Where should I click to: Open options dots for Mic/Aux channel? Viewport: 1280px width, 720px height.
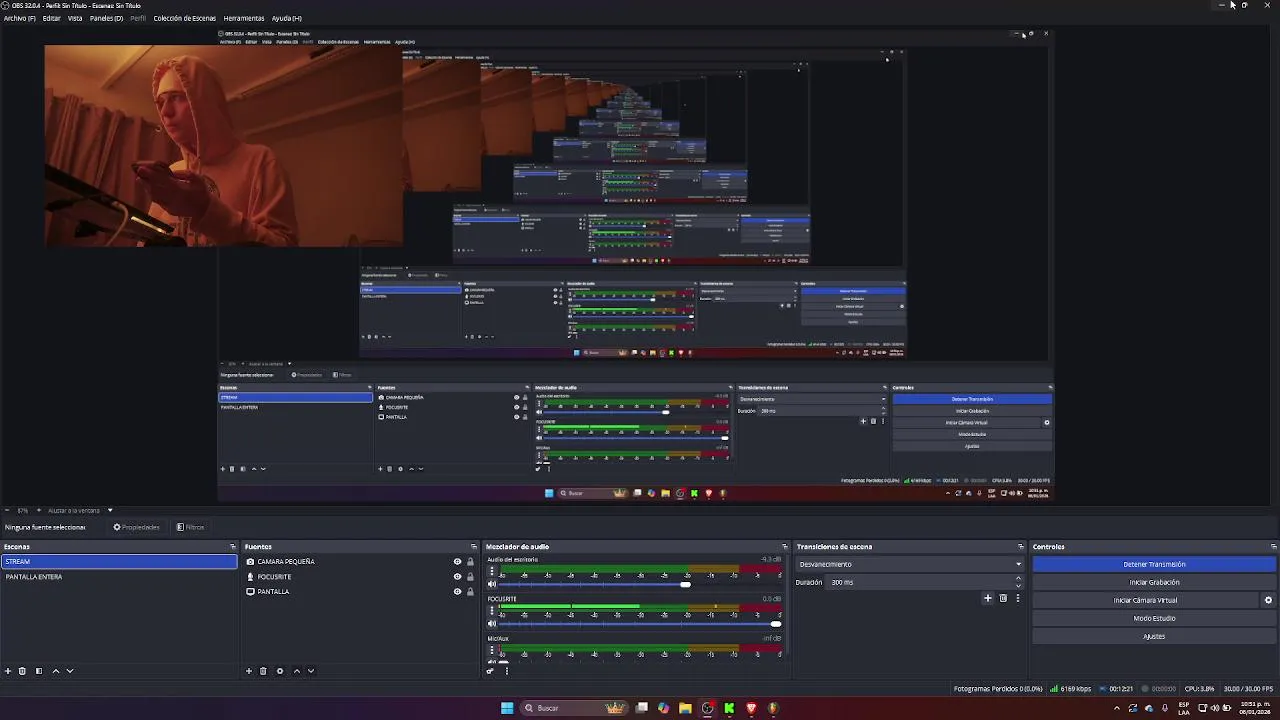[x=491, y=649]
